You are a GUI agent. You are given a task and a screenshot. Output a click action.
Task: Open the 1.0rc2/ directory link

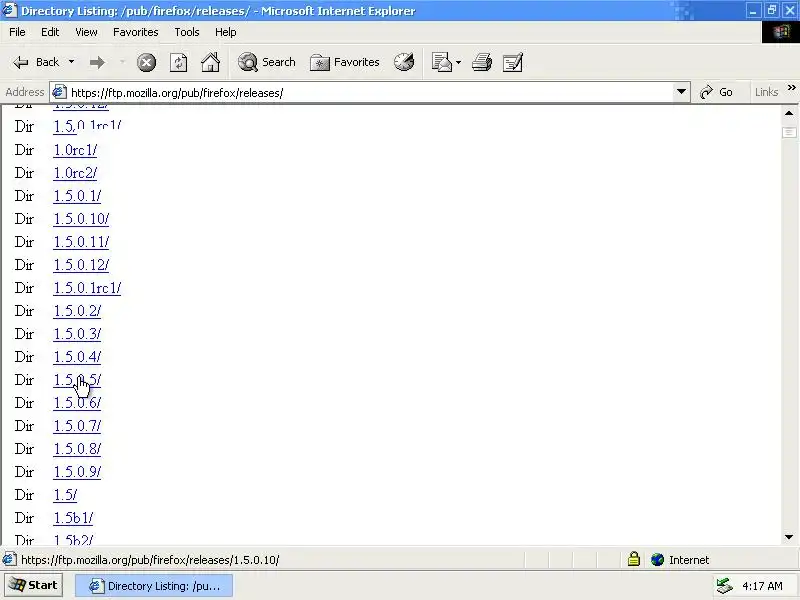pos(75,173)
